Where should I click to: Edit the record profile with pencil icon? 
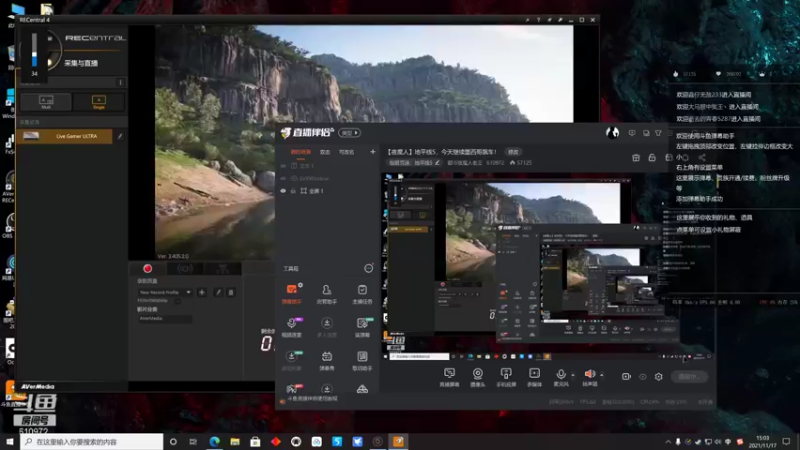tap(218, 292)
